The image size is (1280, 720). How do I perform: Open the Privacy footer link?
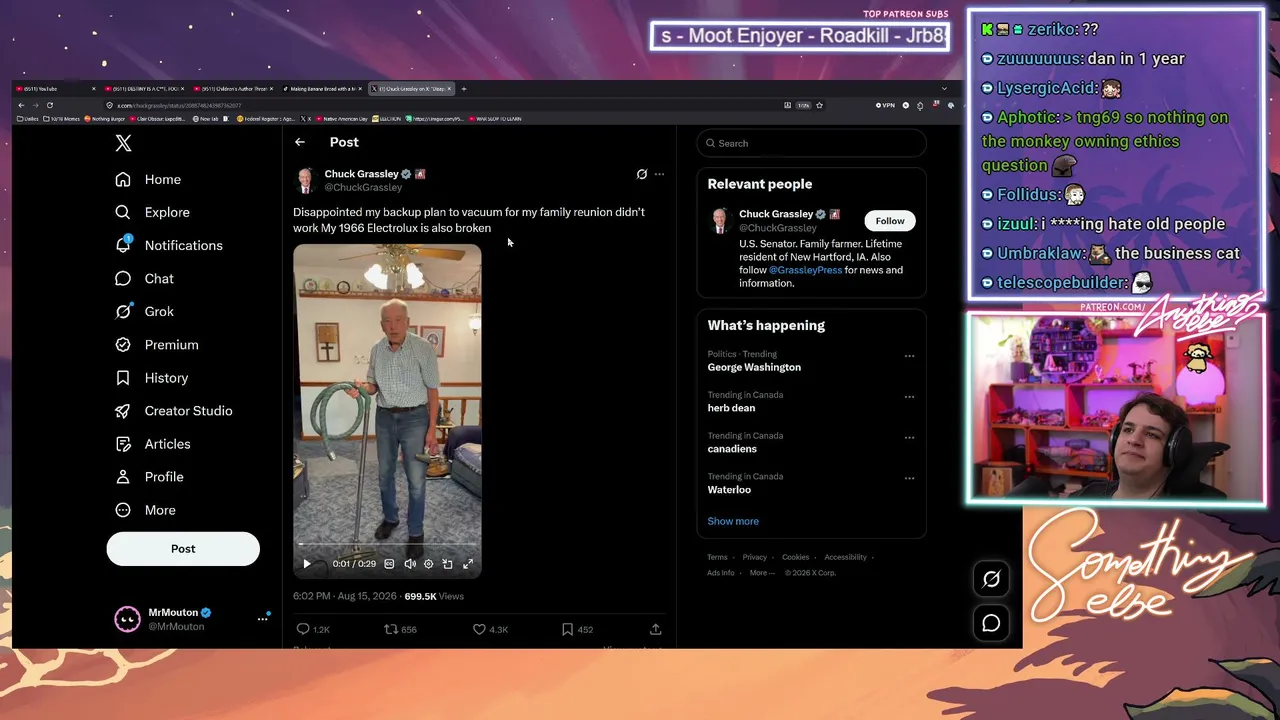pyautogui.click(x=755, y=557)
